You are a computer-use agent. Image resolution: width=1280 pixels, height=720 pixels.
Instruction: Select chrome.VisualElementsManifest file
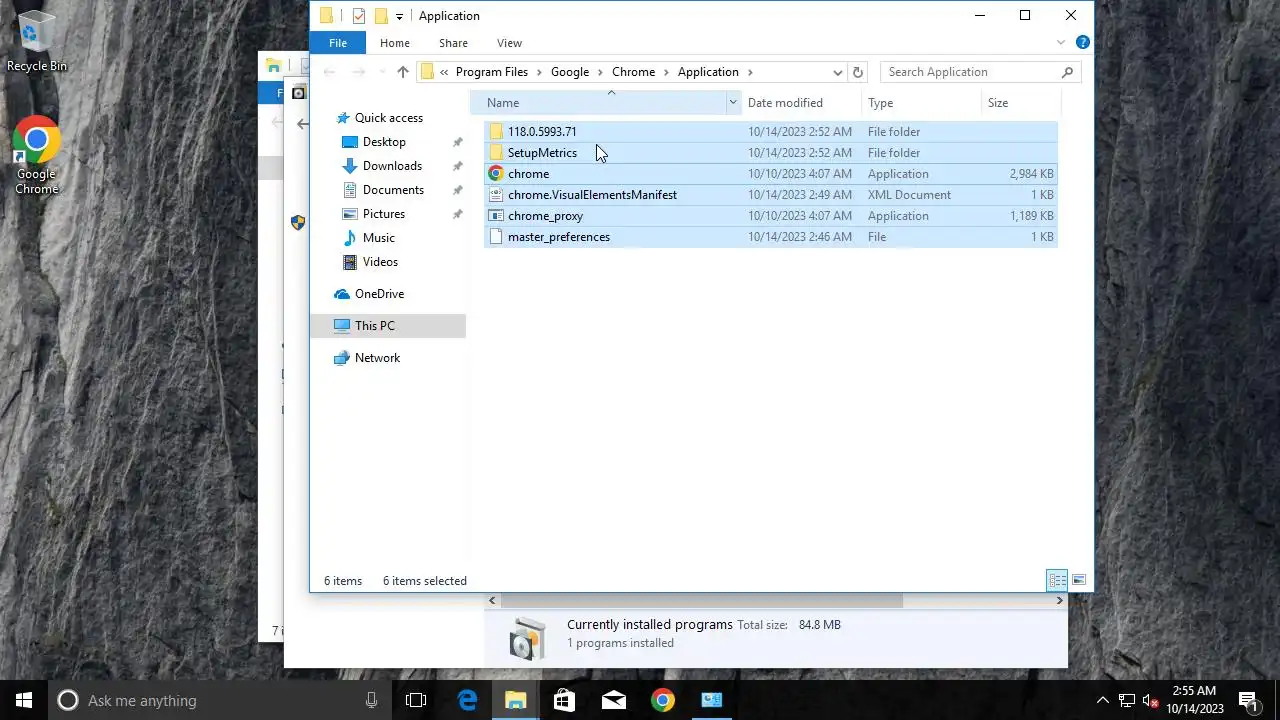pyautogui.click(x=770, y=195)
